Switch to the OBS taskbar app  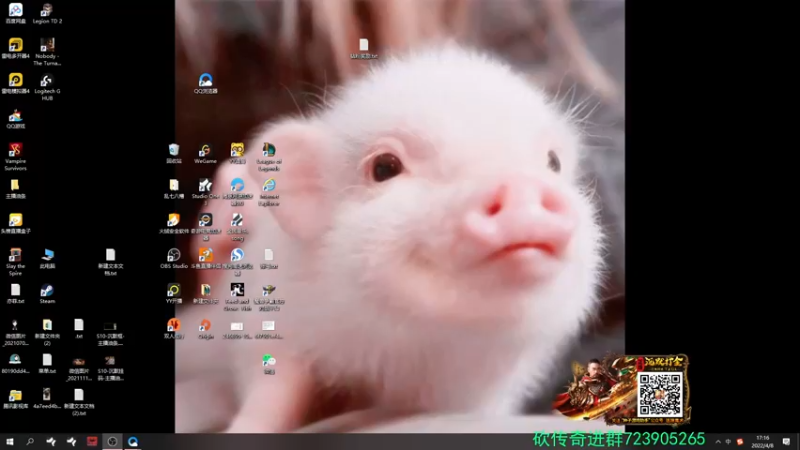[112, 442]
